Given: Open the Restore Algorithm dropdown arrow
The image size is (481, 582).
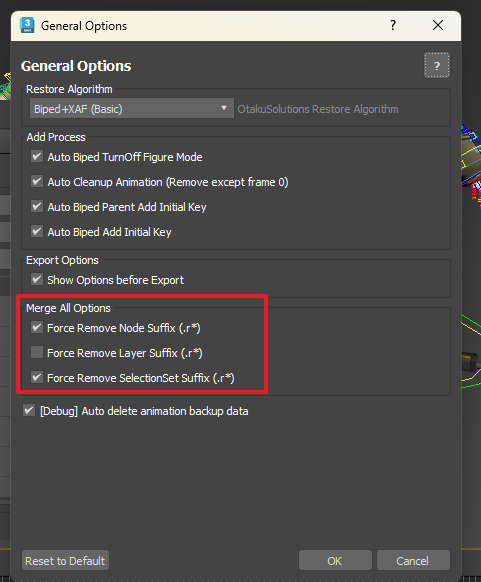Looking at the screenshot, I should pyautogui.click(x=224, y=108).
